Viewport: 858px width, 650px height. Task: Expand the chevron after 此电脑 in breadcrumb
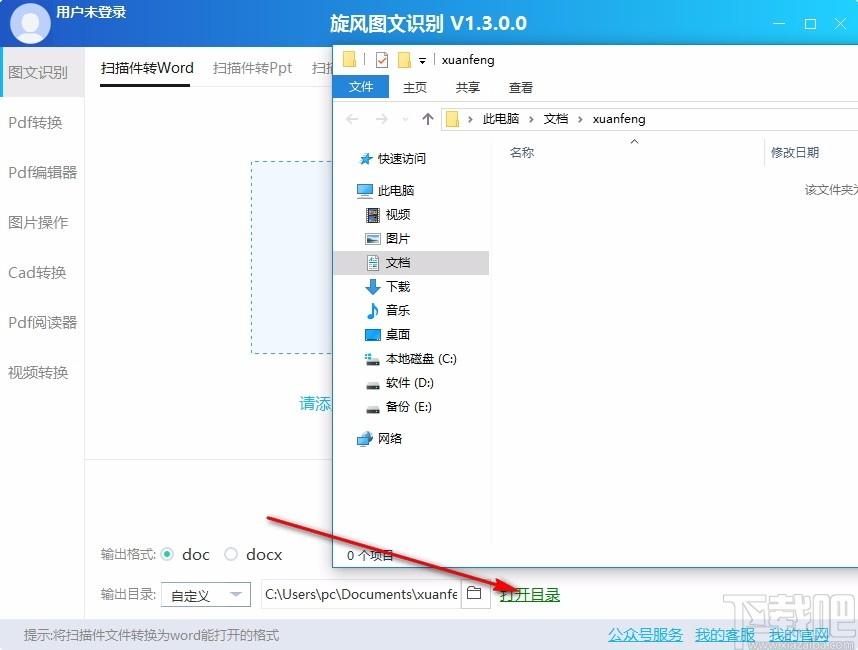tap(531, 119)
